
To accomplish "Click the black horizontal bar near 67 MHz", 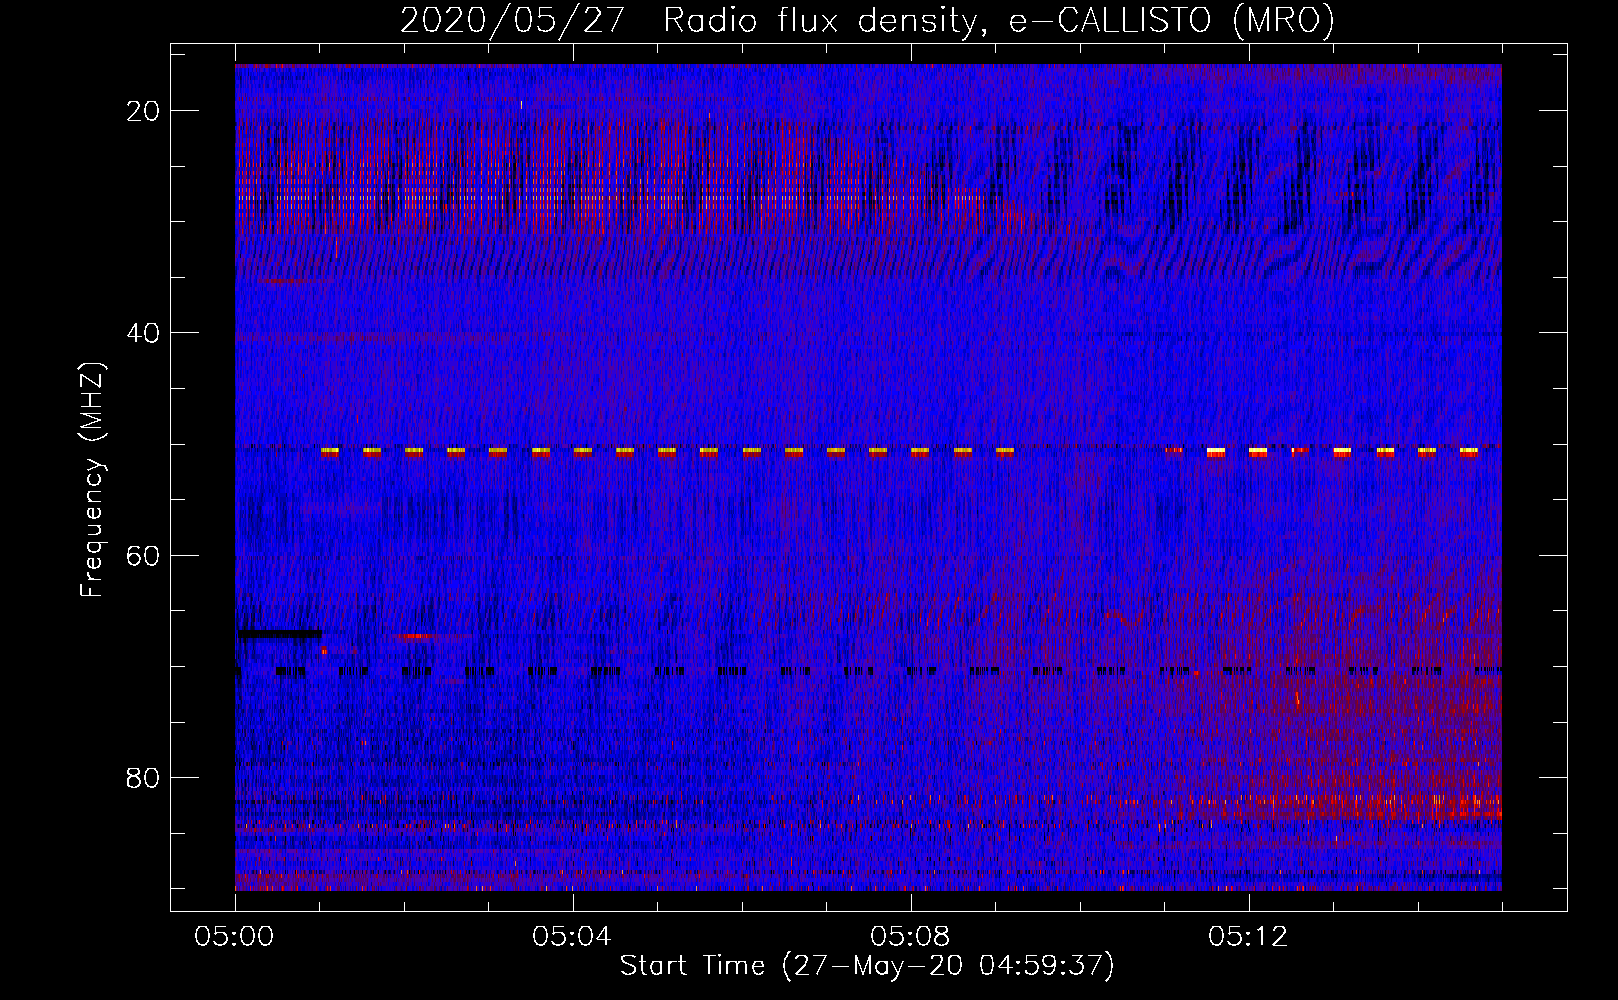I will click(278, 633).
